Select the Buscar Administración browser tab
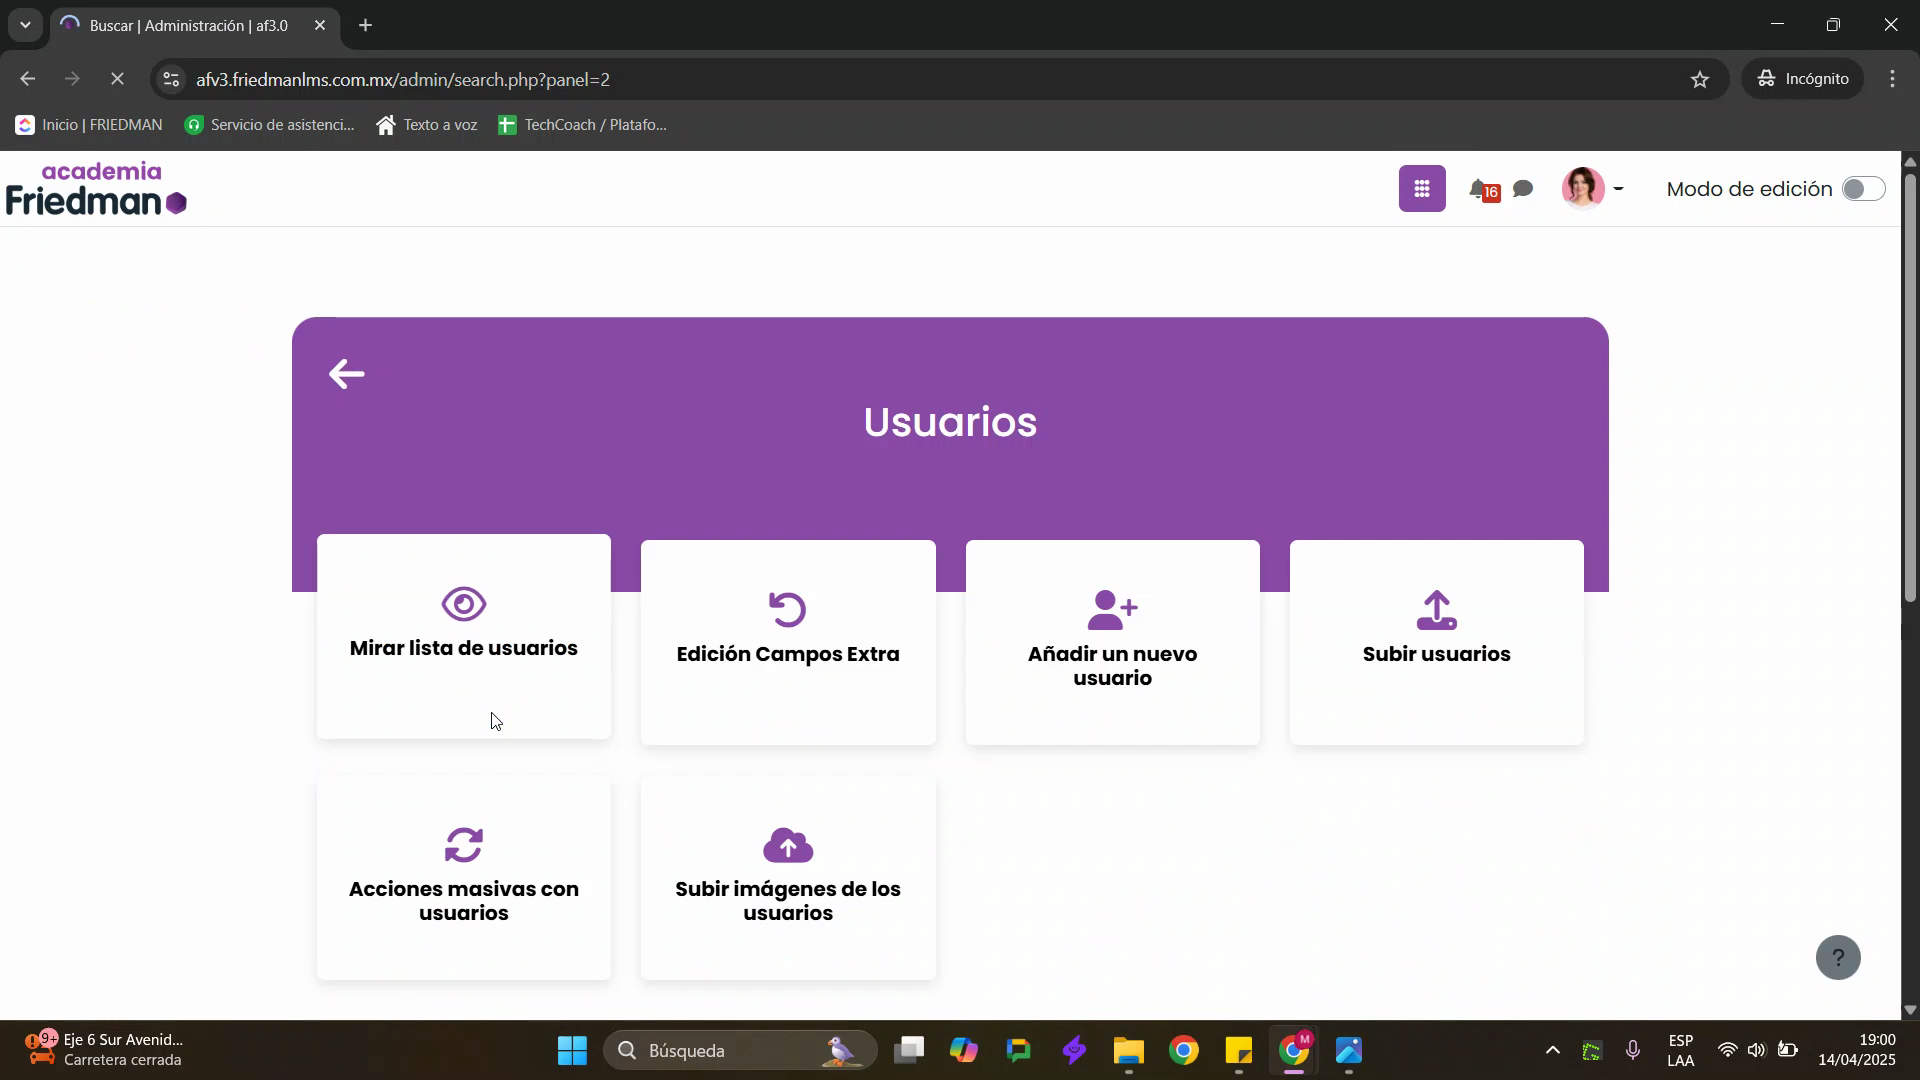The height and width of the screenshot is (1080, 1920). 188,25
